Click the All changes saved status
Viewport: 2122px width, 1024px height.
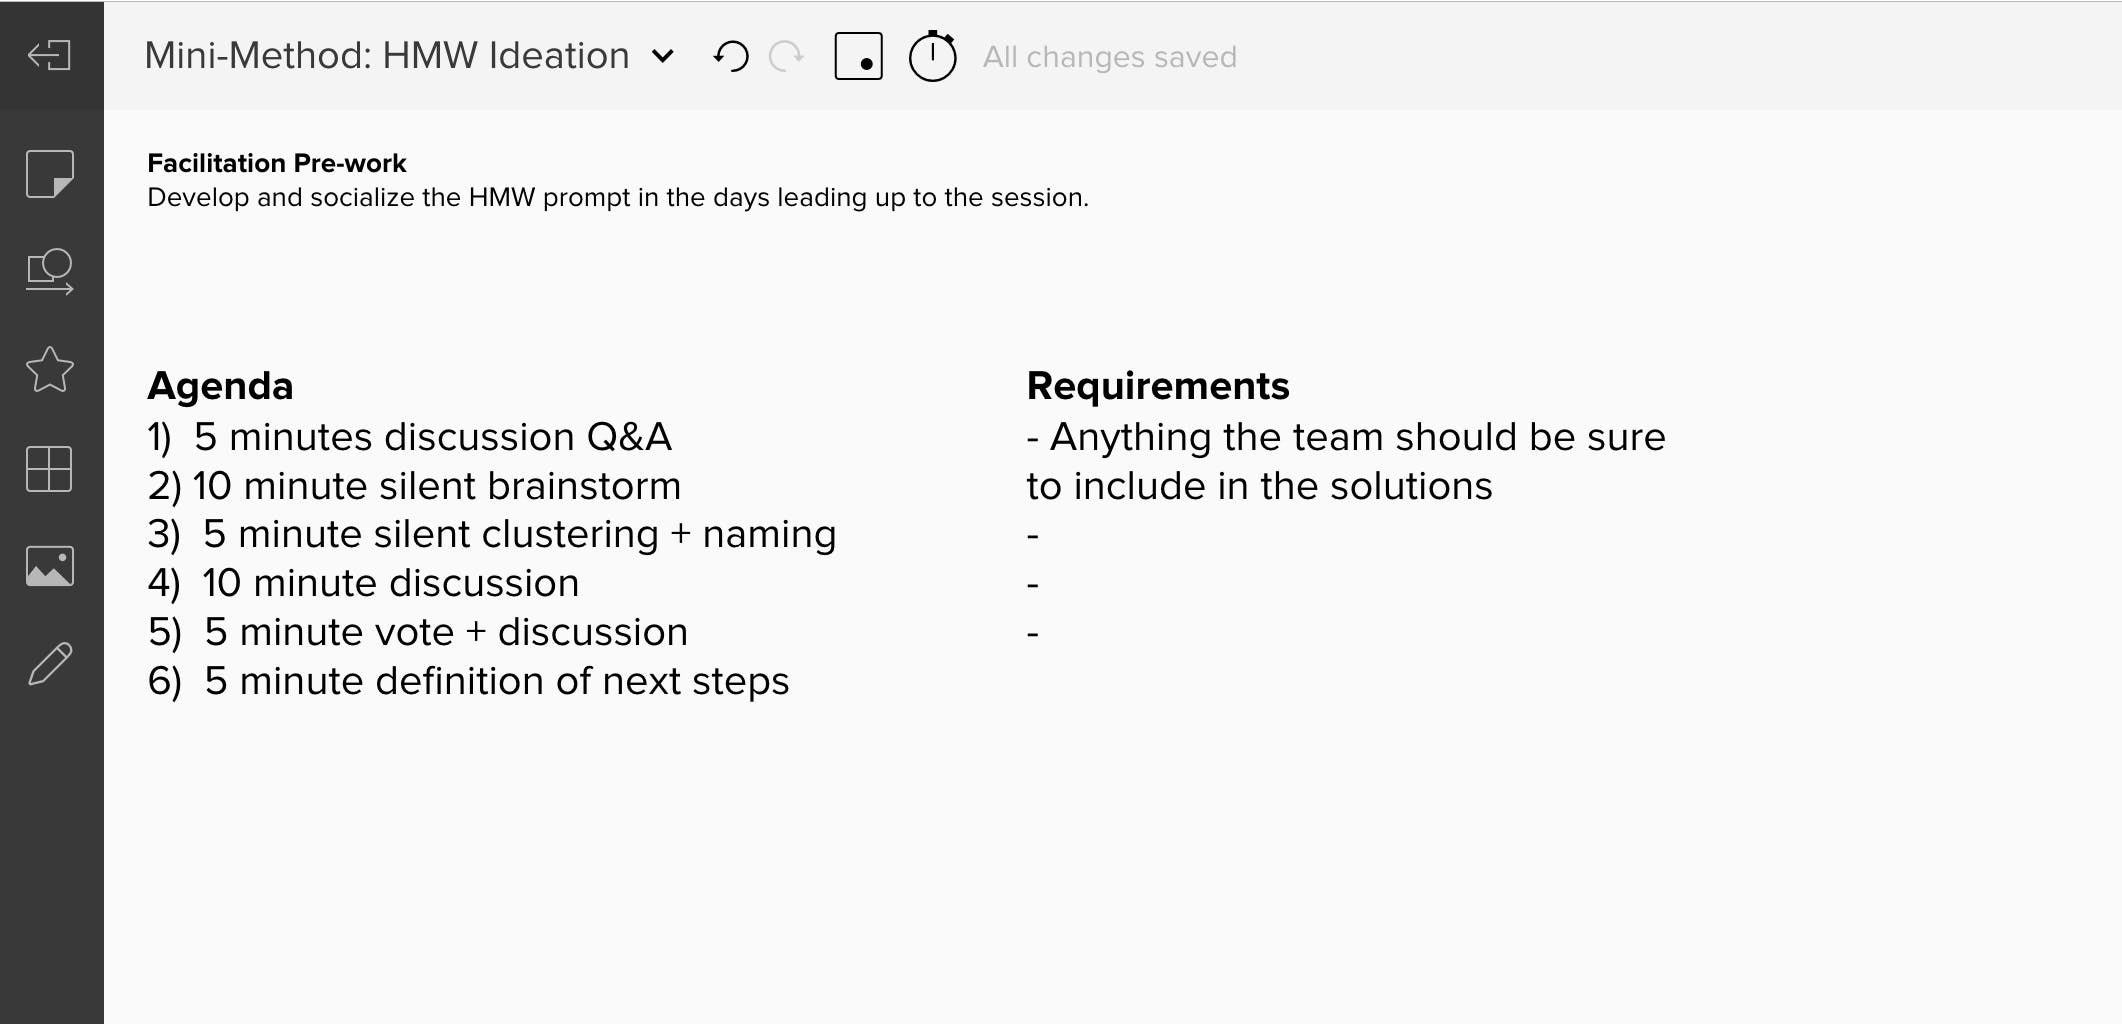tap(1110, 57)
